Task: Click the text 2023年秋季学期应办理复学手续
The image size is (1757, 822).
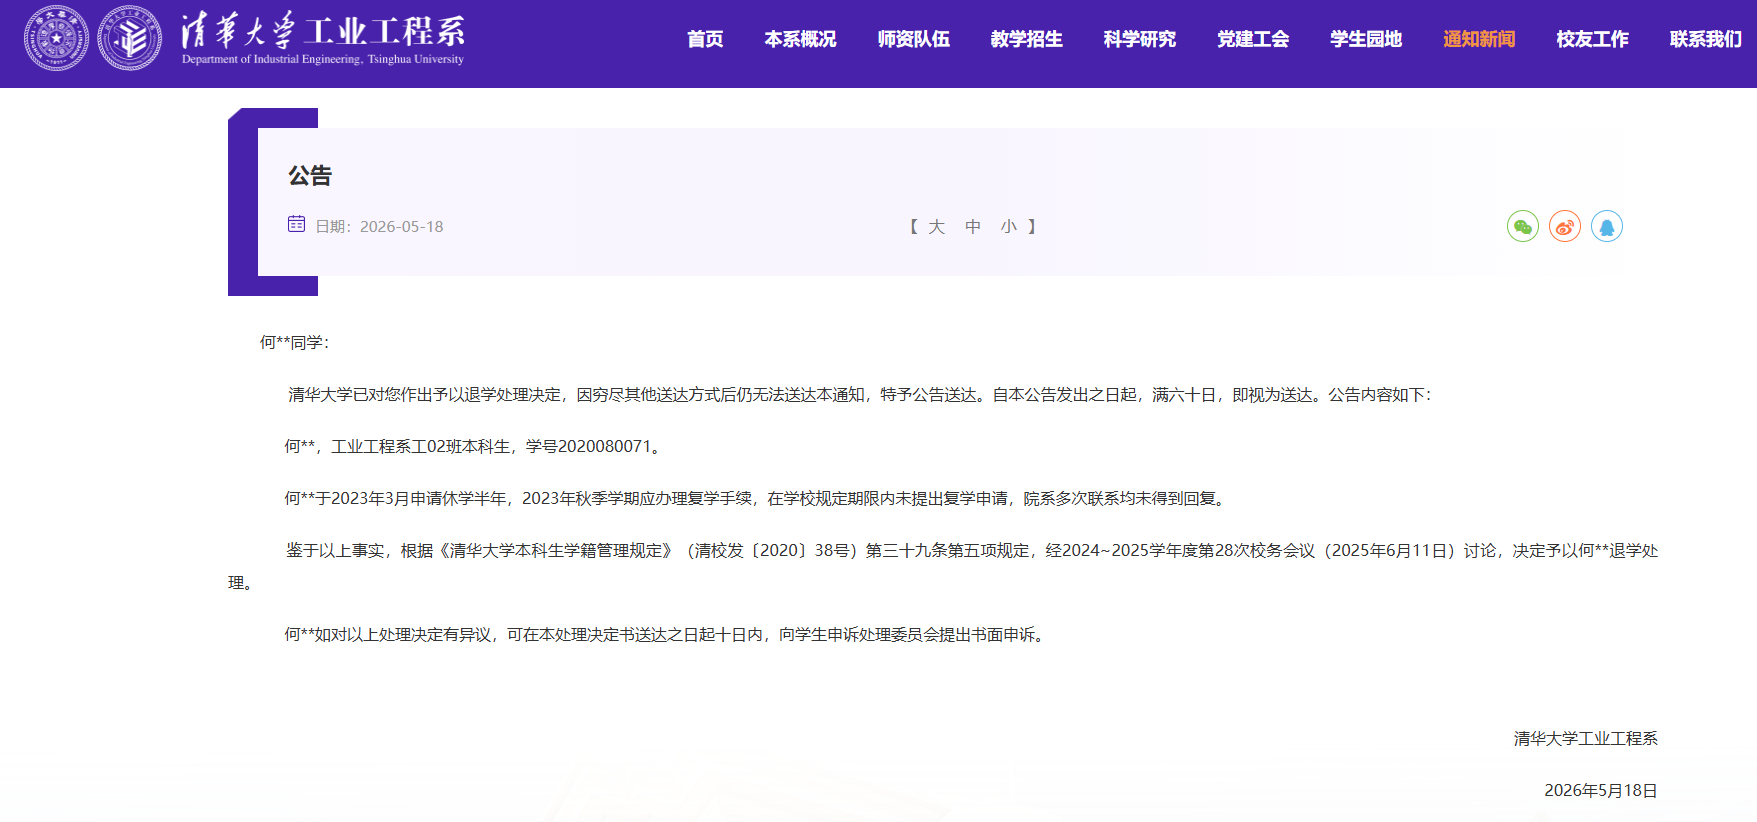Action: (636, 498)
